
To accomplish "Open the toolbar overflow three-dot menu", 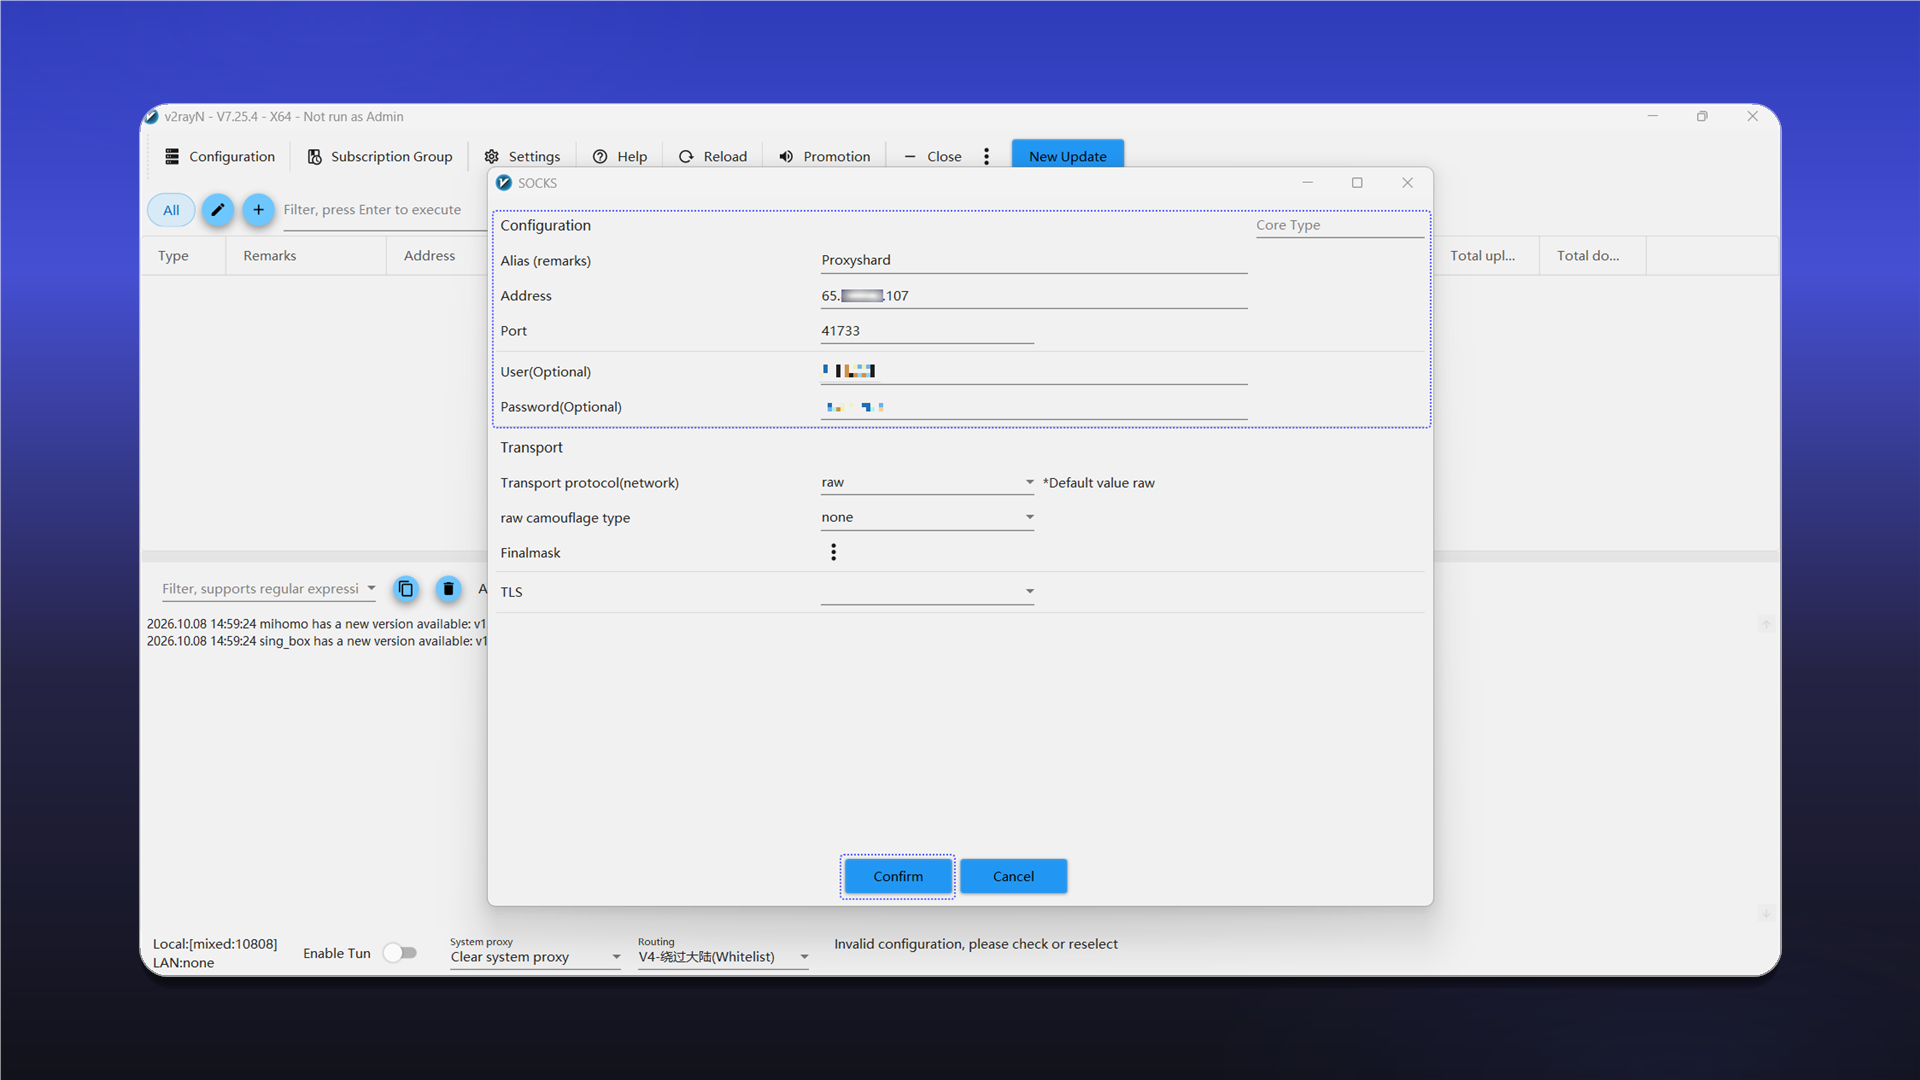I will pos(986,156).
